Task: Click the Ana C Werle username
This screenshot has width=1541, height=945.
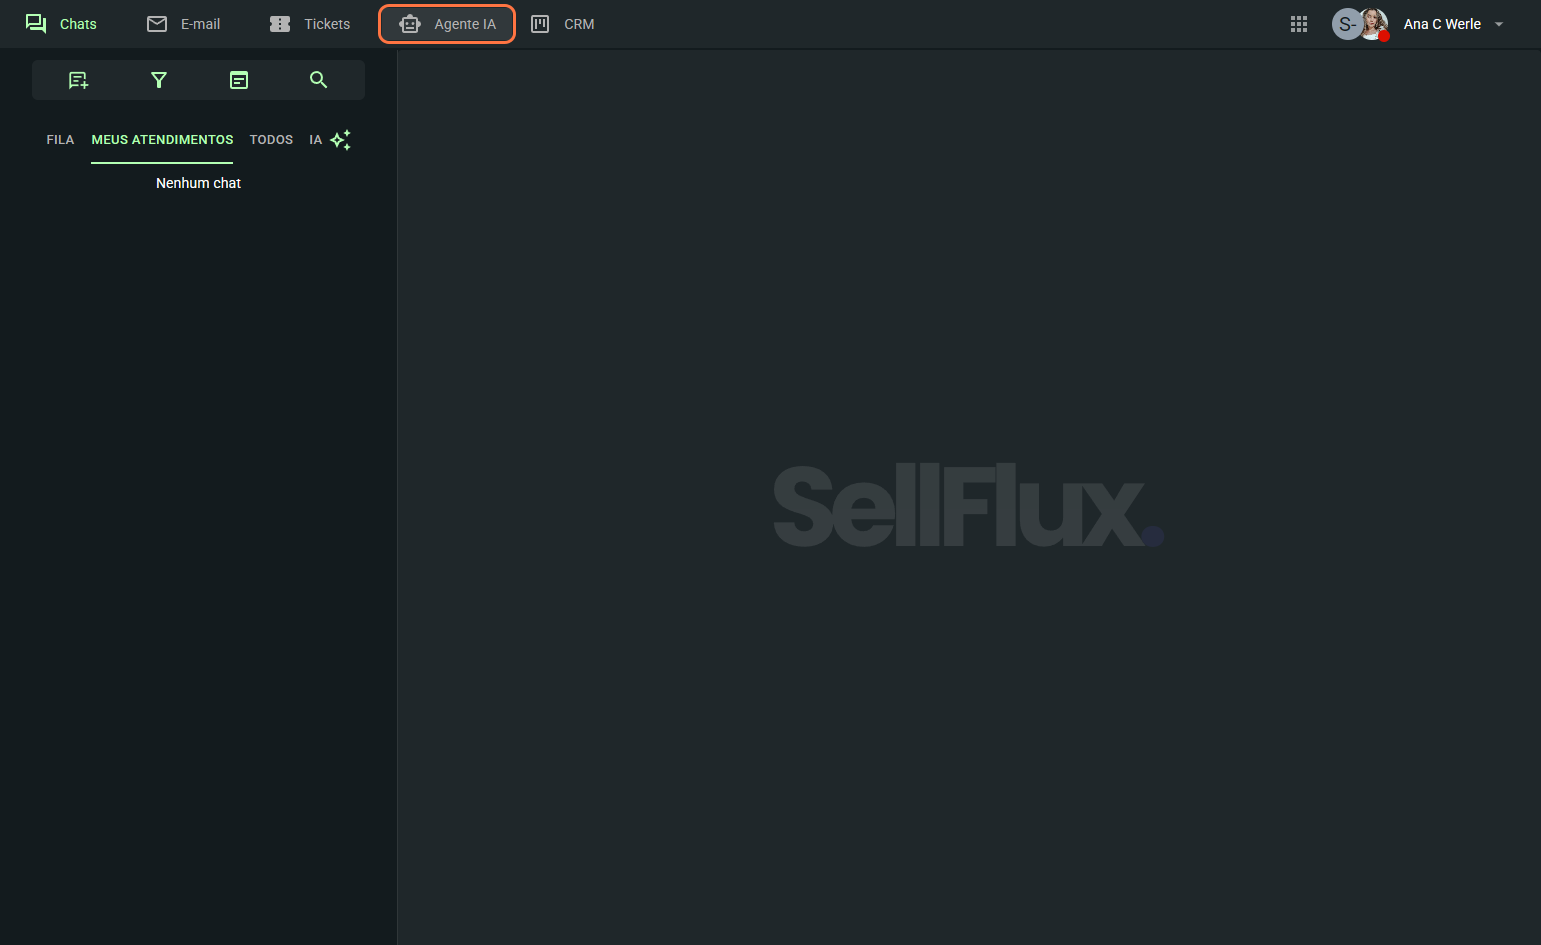Action: click(1442, 24)
